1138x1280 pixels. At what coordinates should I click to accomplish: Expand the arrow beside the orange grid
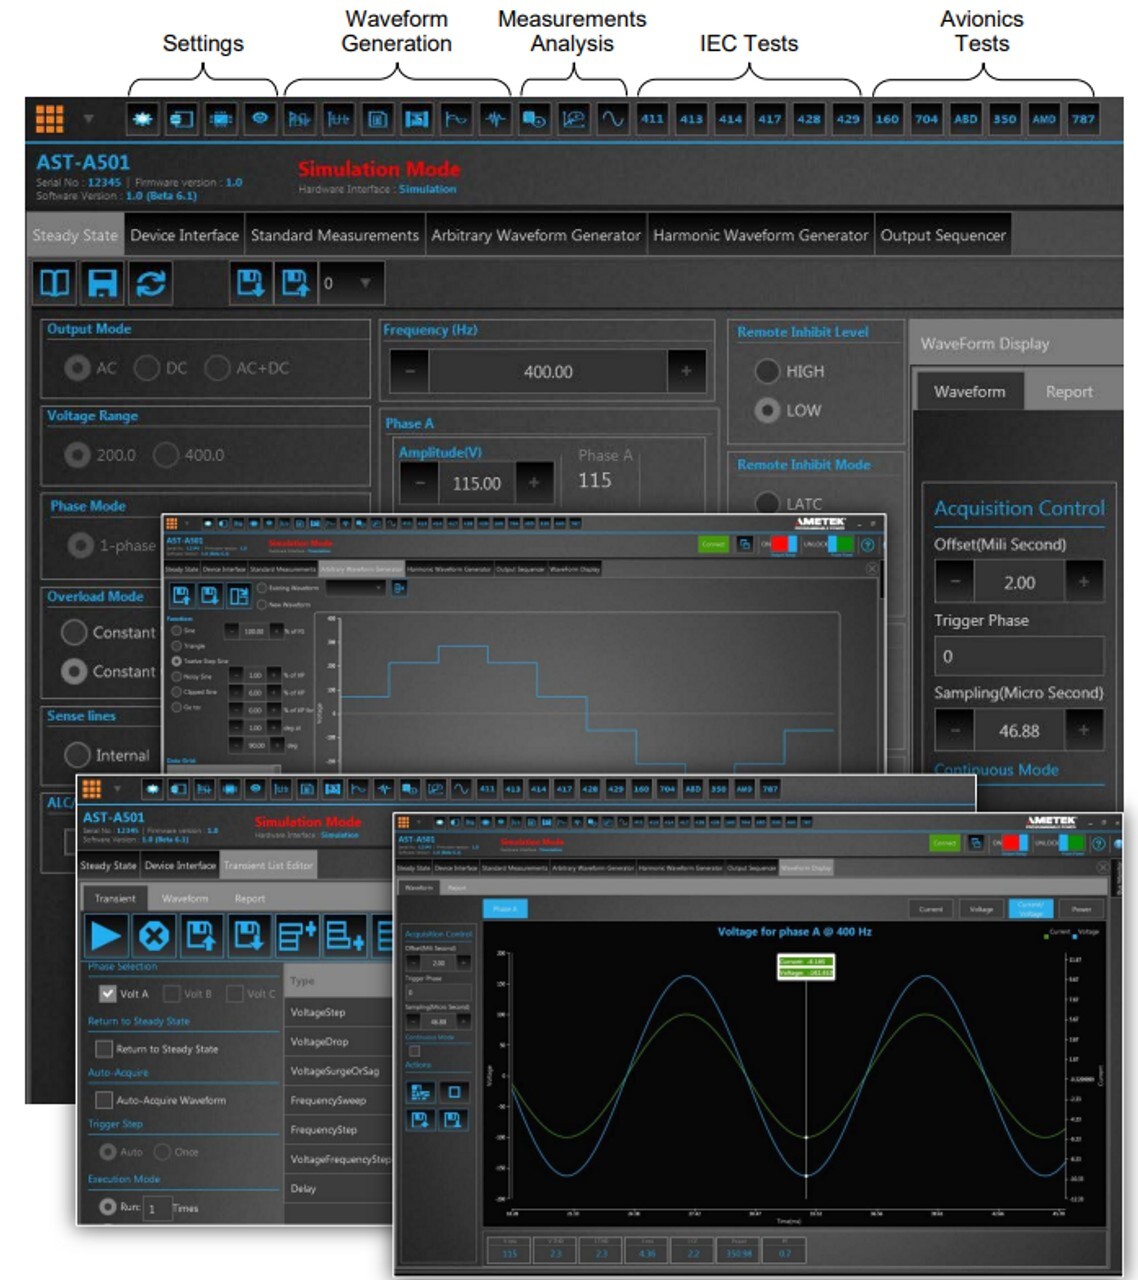pos(88,119)
